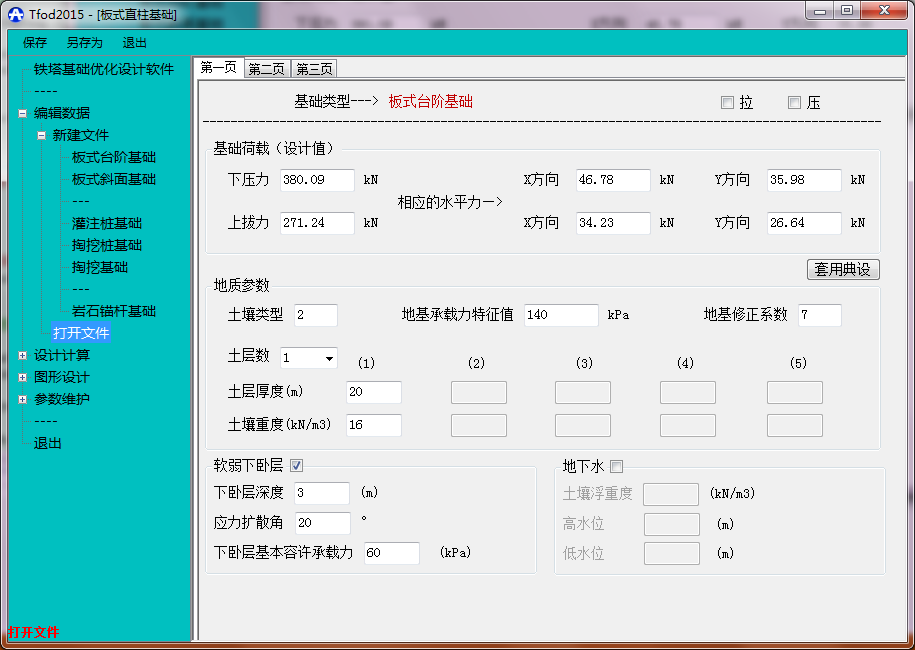The image size is (915, 650).
Task: Click the 下卧层深度 input field
Action: (322, 493)
